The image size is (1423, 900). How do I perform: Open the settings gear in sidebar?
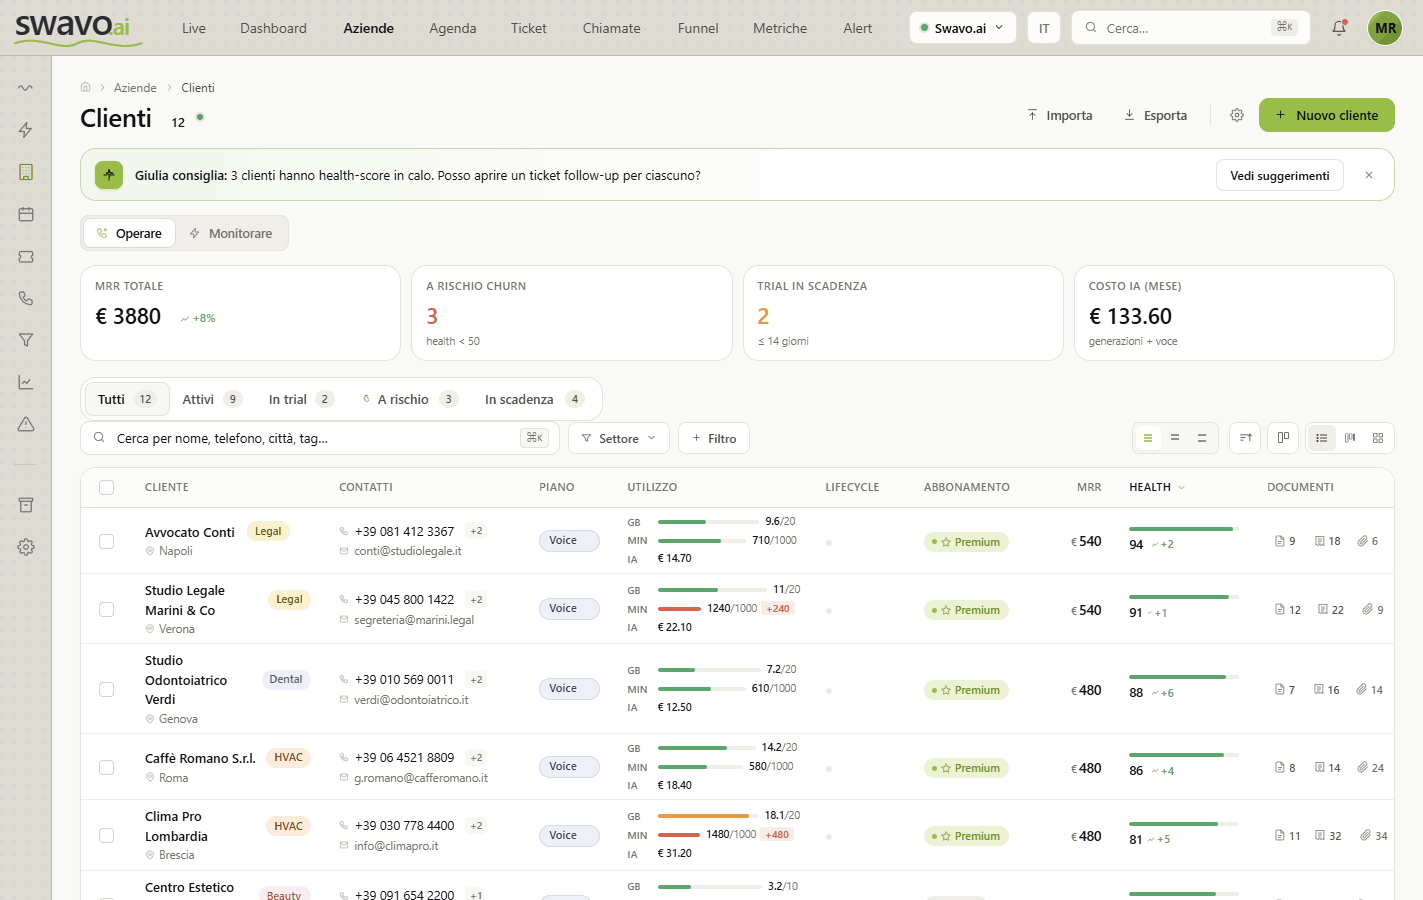(x=26, y=547)
